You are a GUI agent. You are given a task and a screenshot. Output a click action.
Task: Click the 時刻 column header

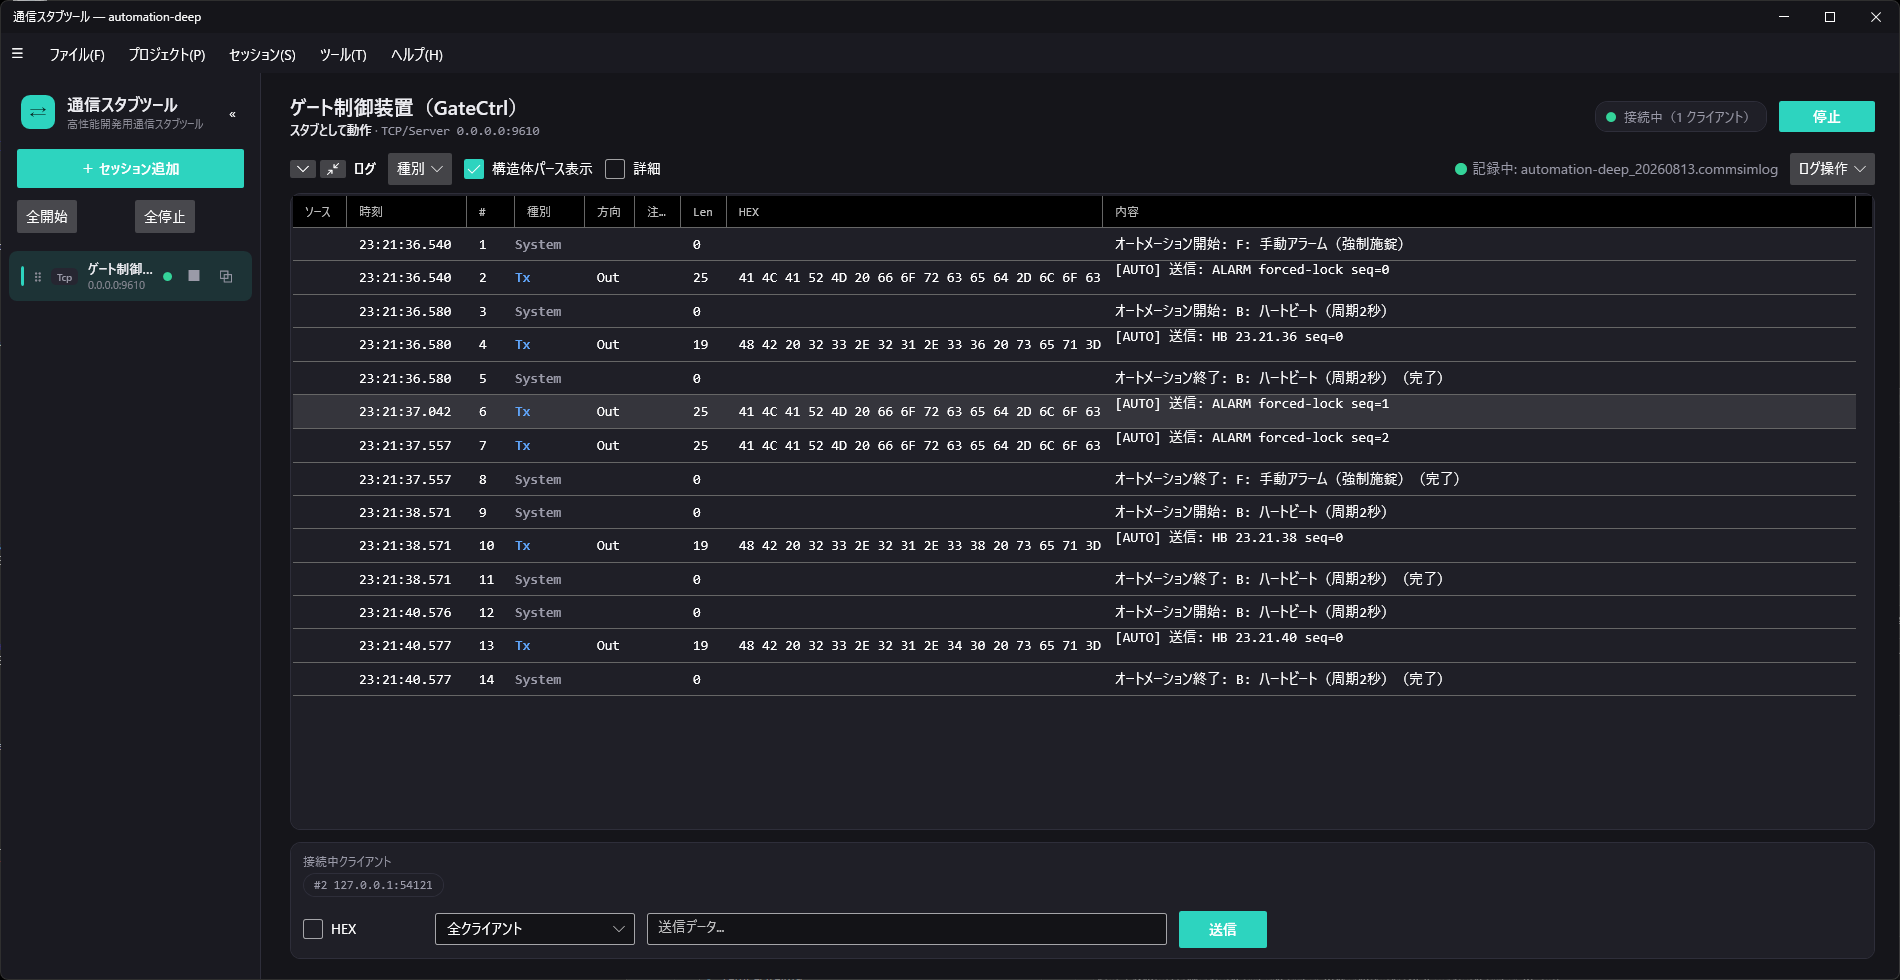(x=406, y=212)
